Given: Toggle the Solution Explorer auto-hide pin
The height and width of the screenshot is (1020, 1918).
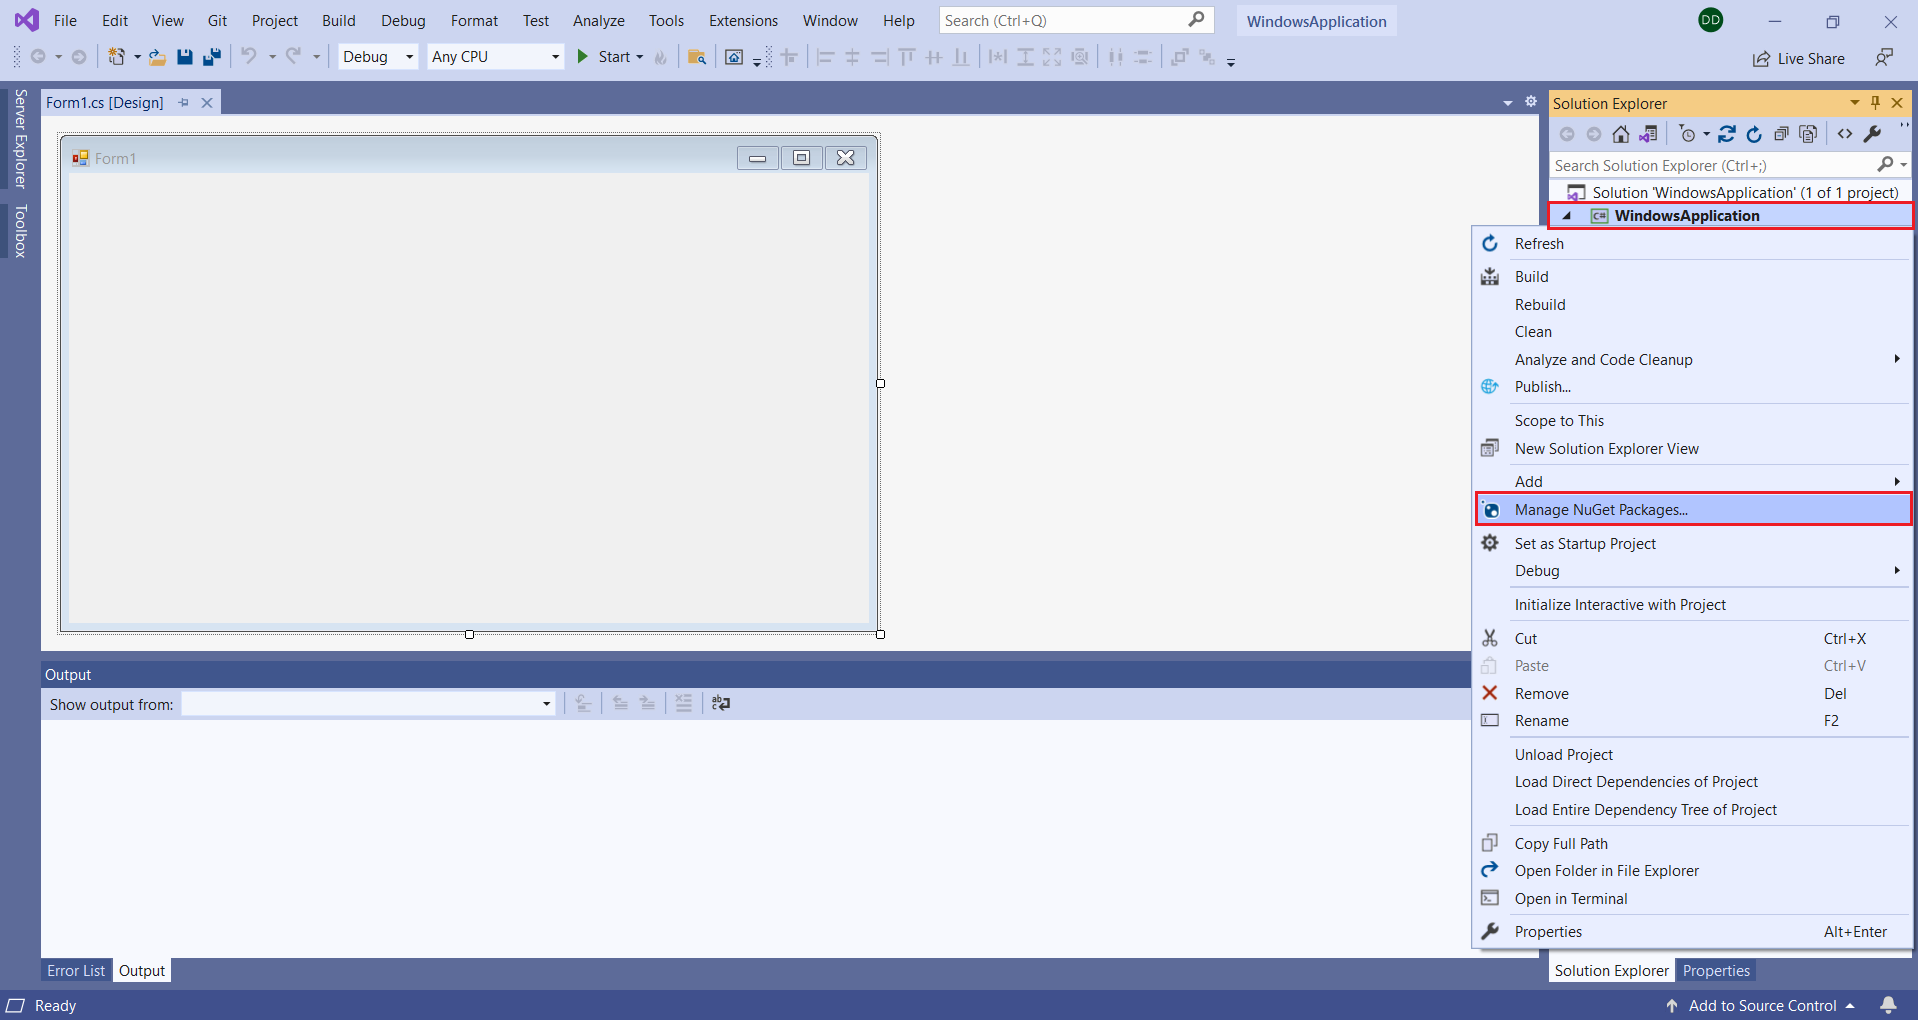Looking at the screenshot, I should pos(1876,103).
